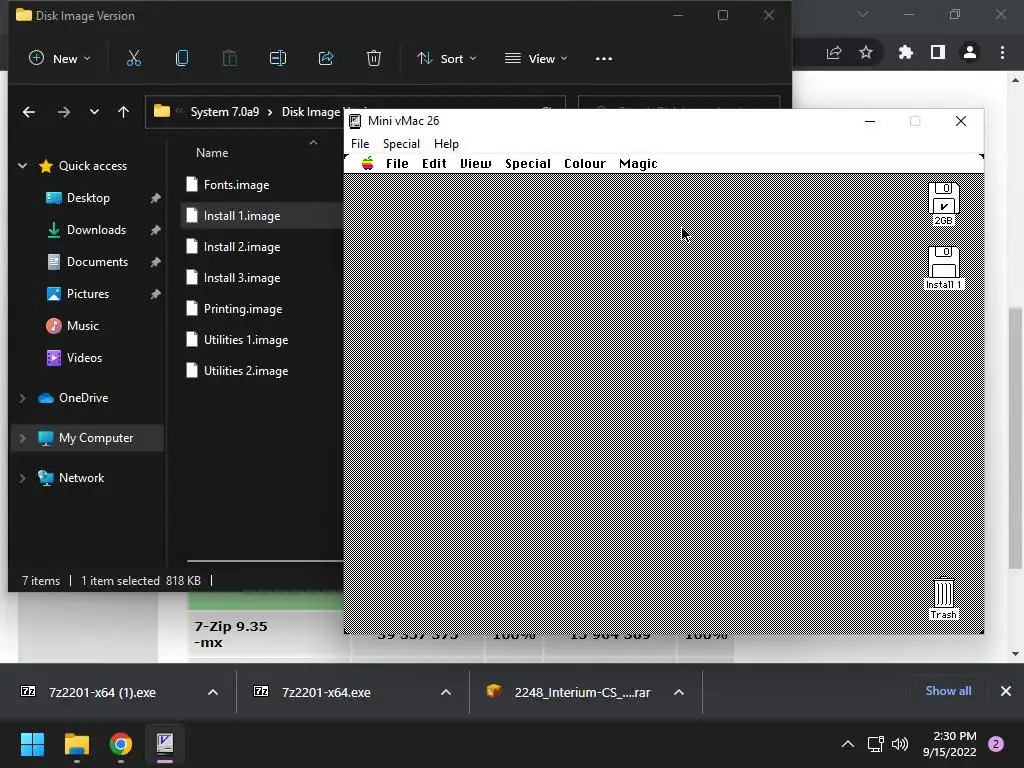Open the emulated Mac's Colour menu
The image size is (1024, 768).
[584, 163]
